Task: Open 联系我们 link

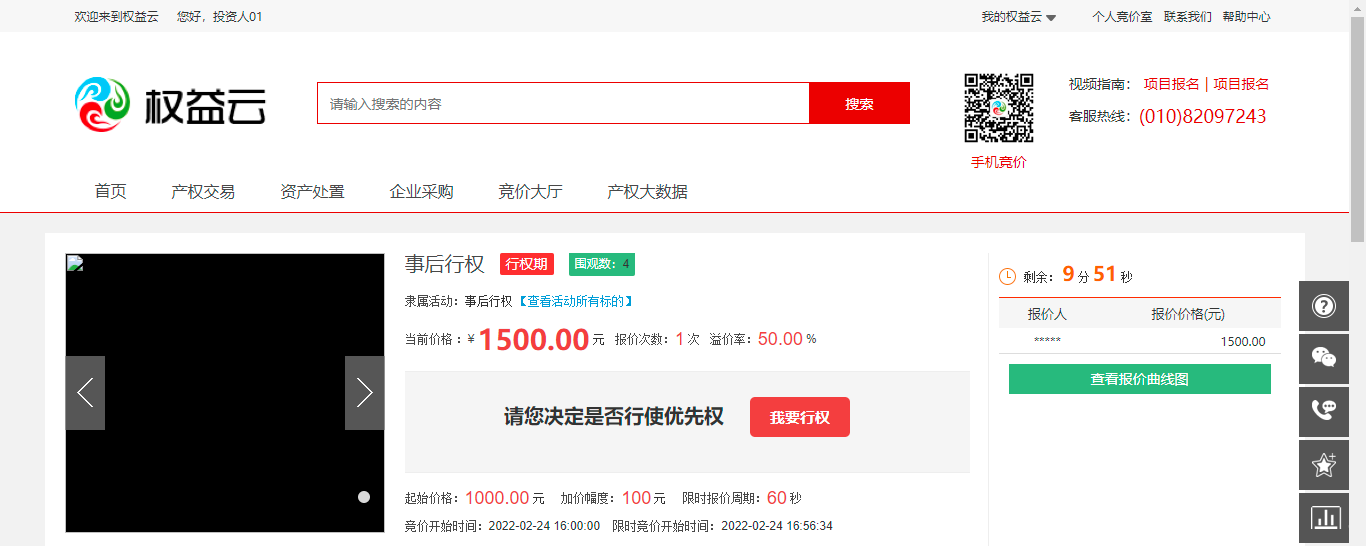Action: (1188, 16)
